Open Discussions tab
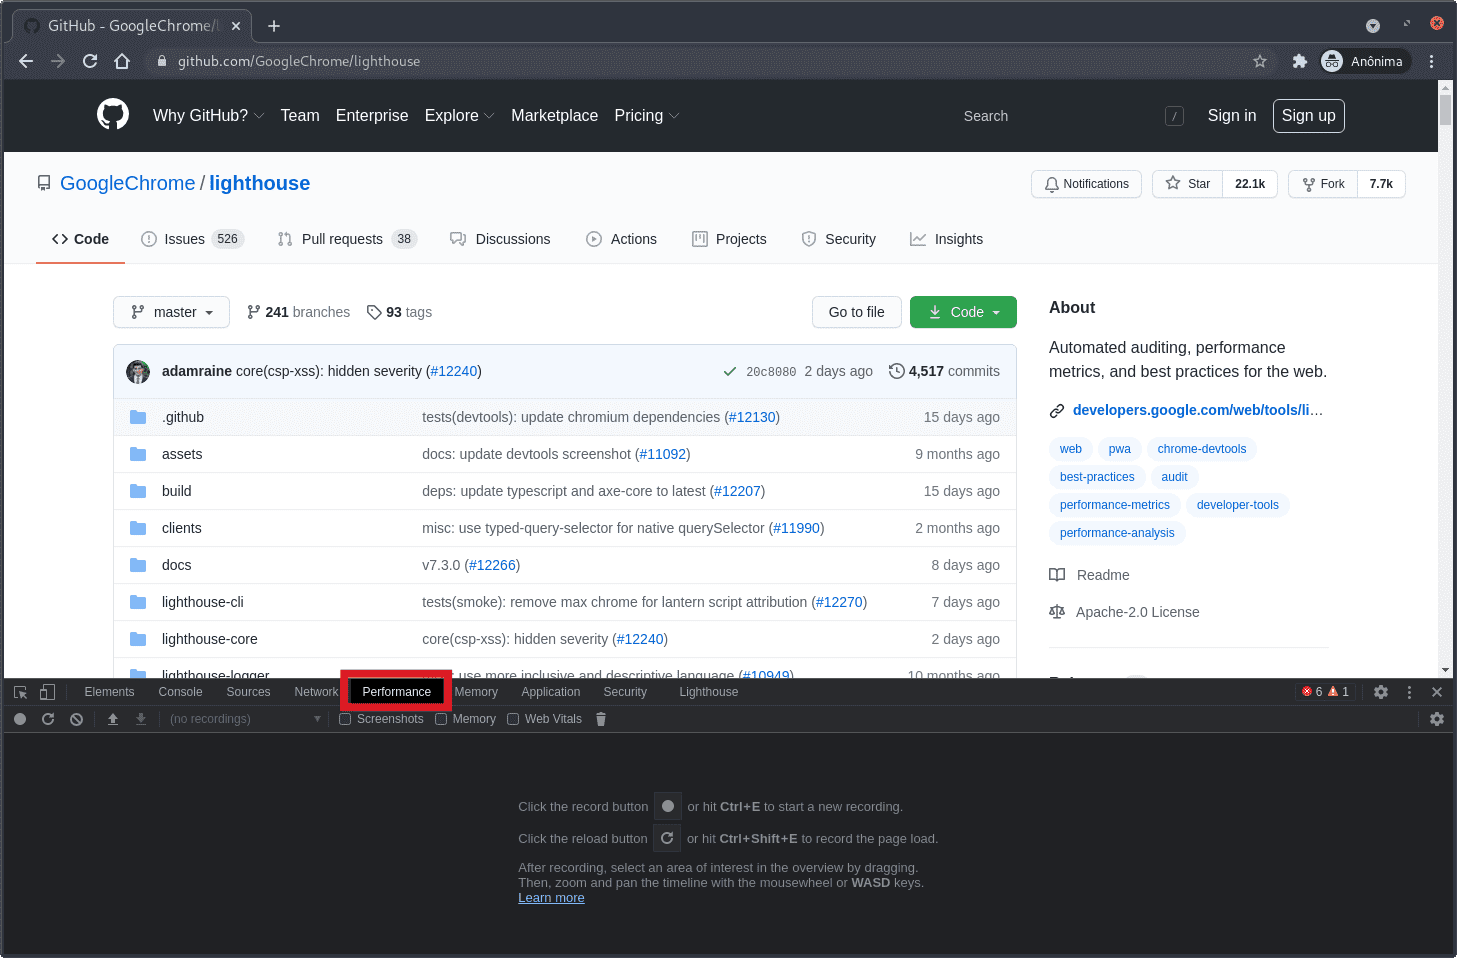Screen dimensions: 1457x958 [500, 239]
